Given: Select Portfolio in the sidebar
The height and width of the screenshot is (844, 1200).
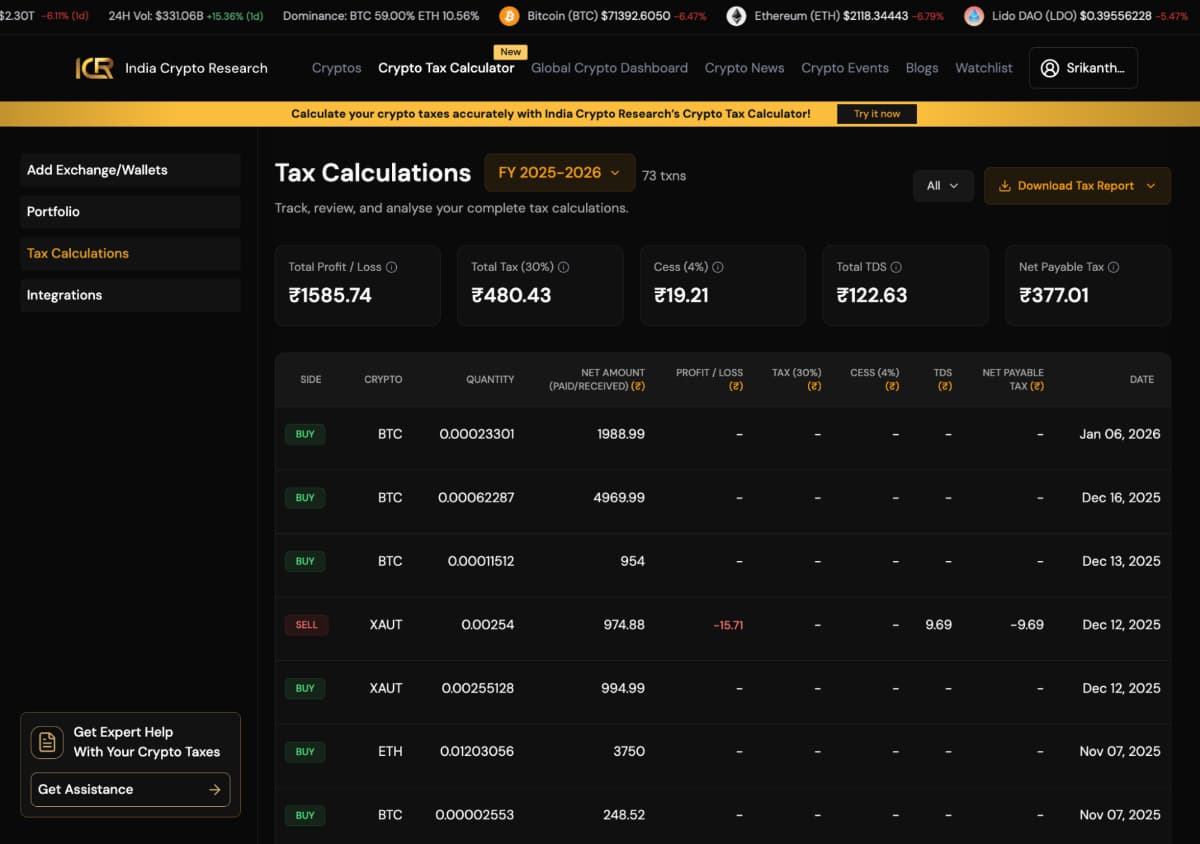Looking at the screenshot, I should click(x=130, y=212).
